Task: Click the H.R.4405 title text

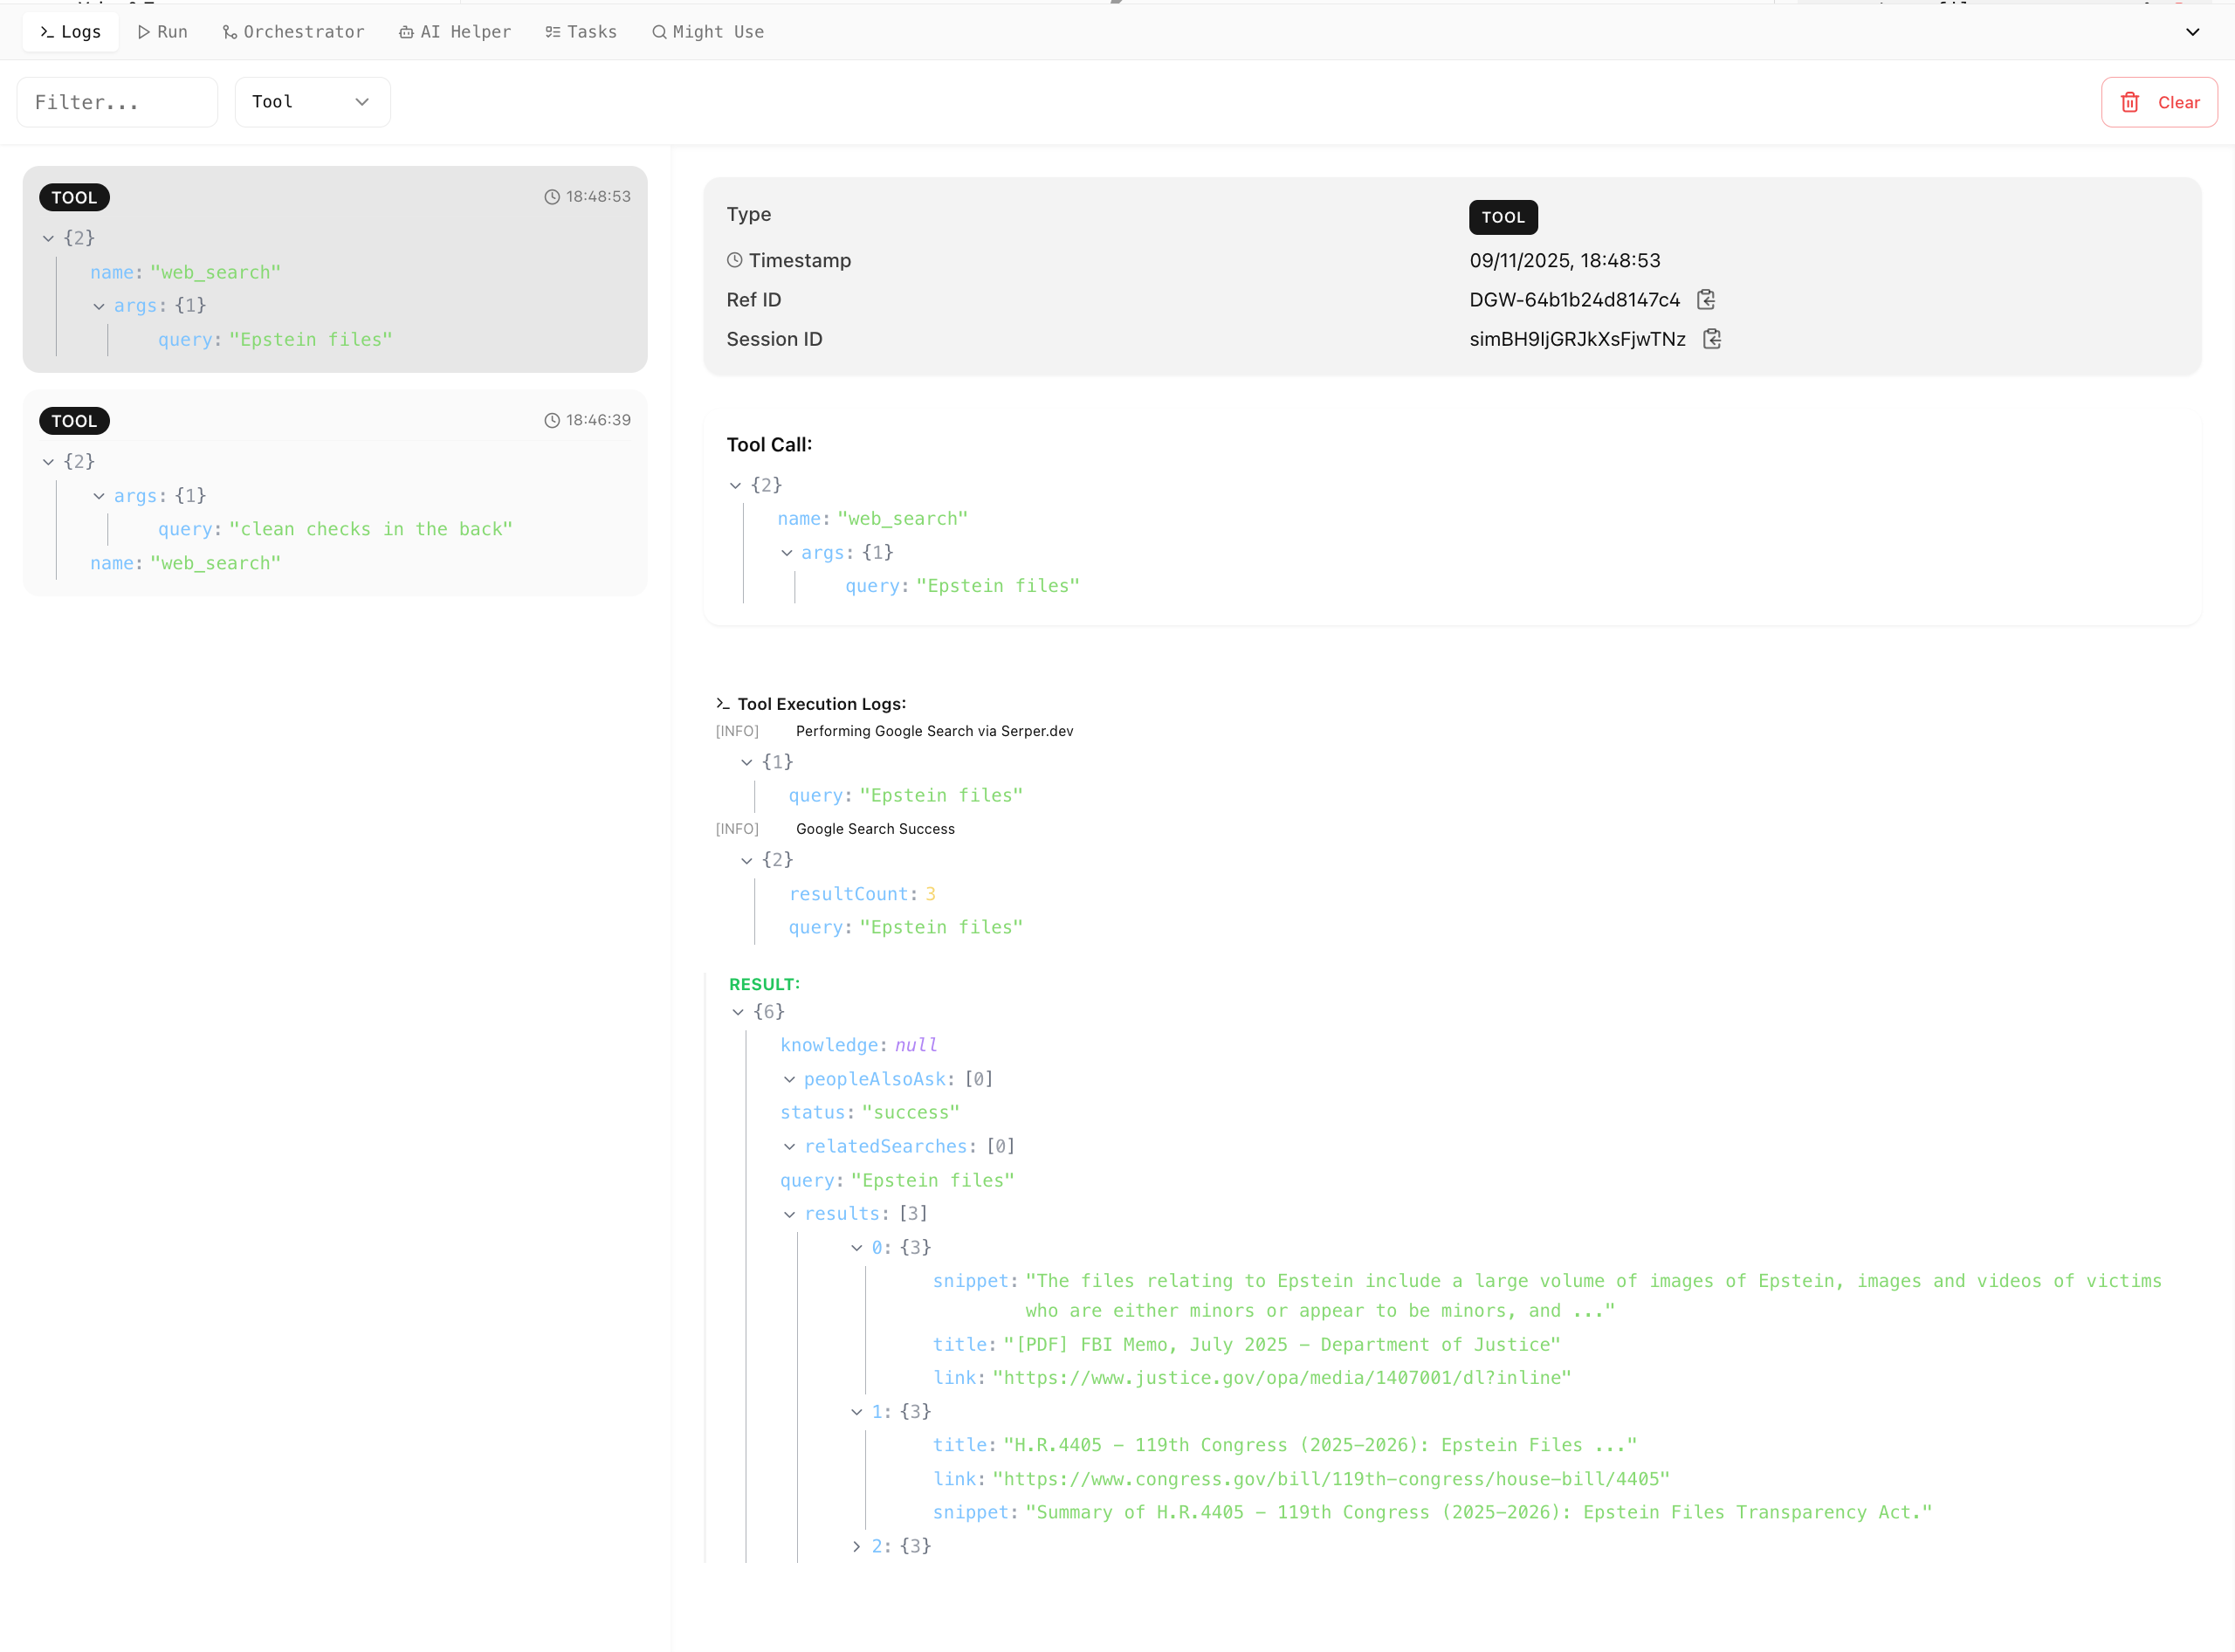Action: (1320, 1445)
